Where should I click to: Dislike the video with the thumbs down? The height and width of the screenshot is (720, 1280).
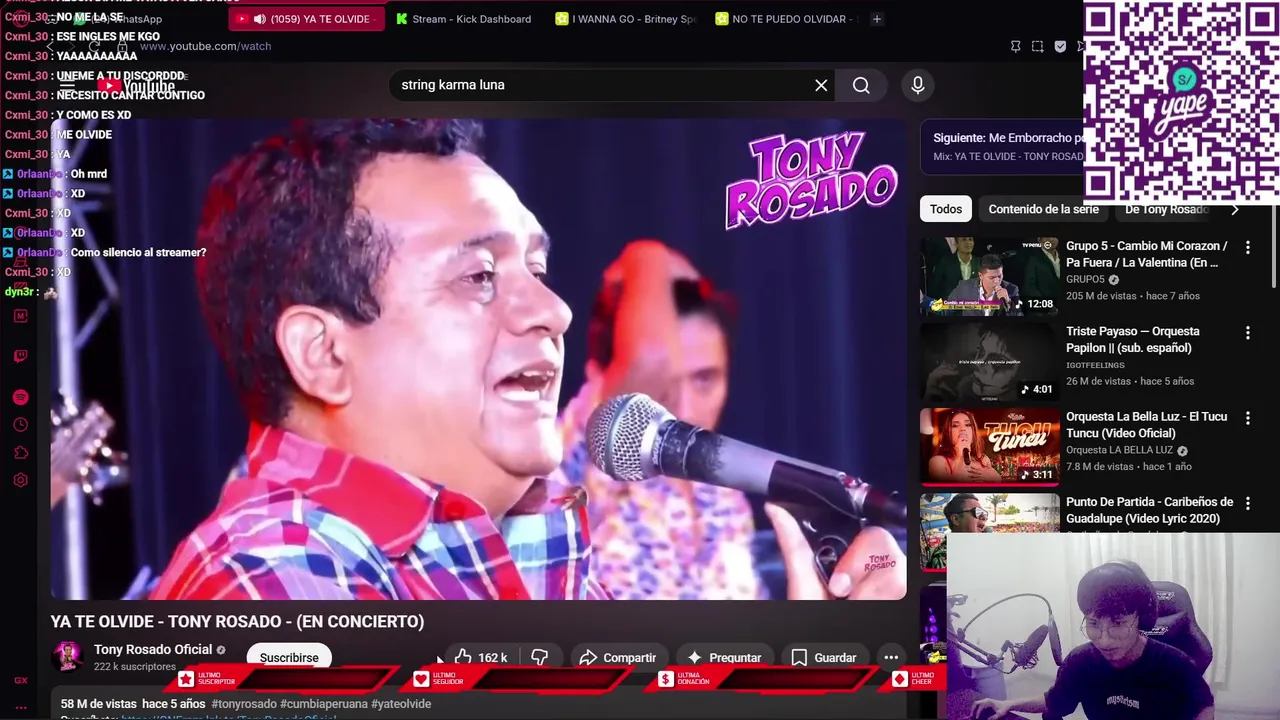click(540, 657)
